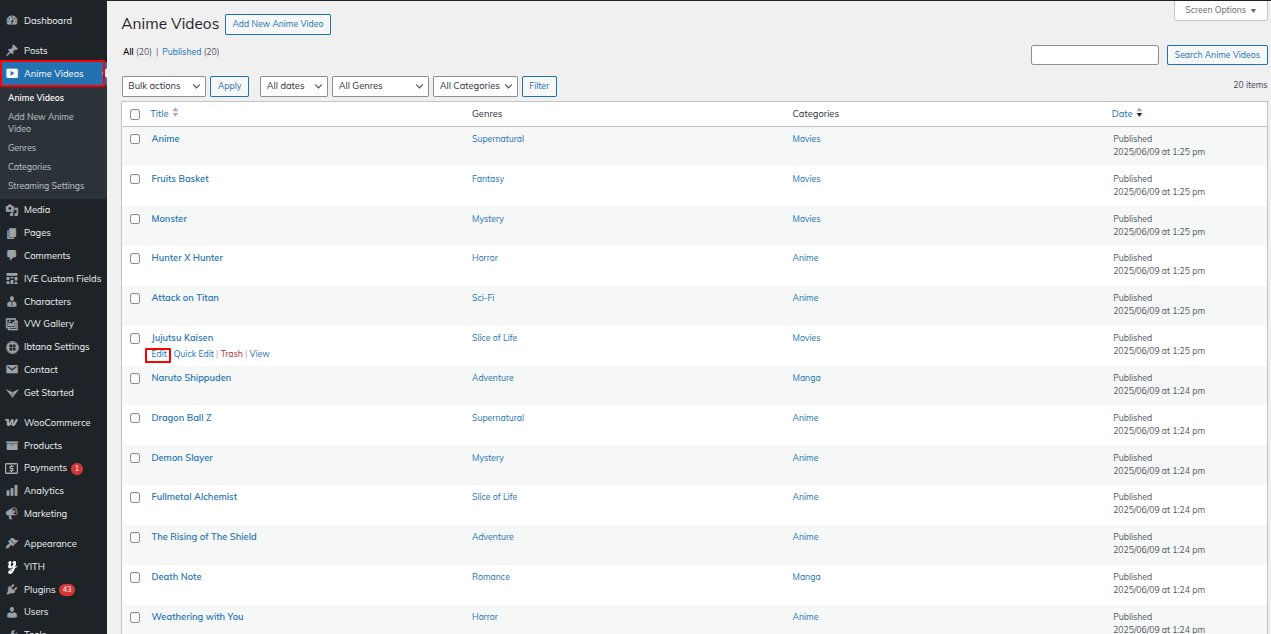The width and height of the screenshot is (1271, 634).
Task: Select the Naruto Shippuden row checkbox
Action: (135, 378)
